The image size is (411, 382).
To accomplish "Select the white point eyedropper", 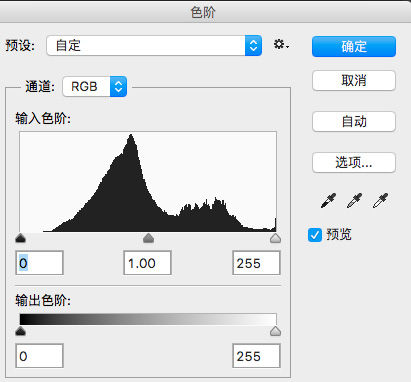I will click(x=380, y=201).
